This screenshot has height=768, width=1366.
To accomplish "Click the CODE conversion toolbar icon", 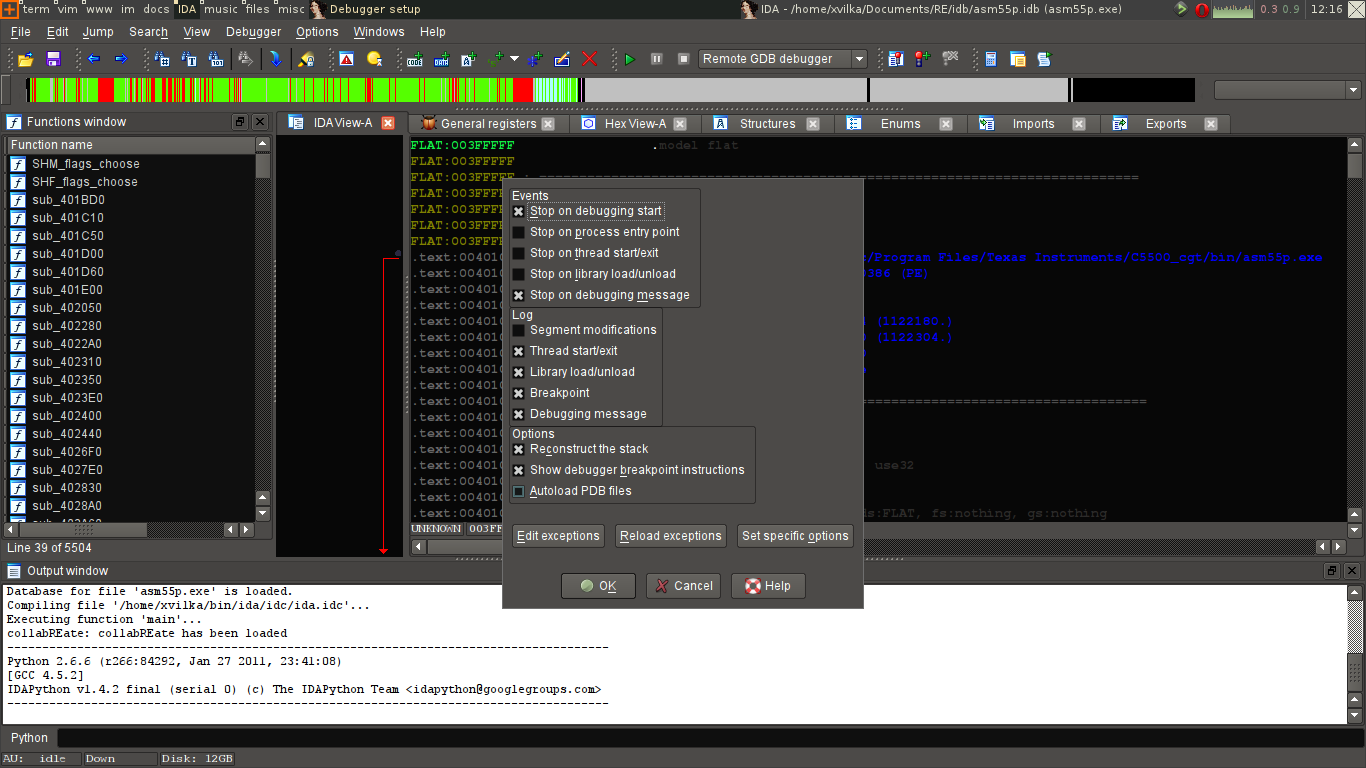I will (x=415, y=59).
